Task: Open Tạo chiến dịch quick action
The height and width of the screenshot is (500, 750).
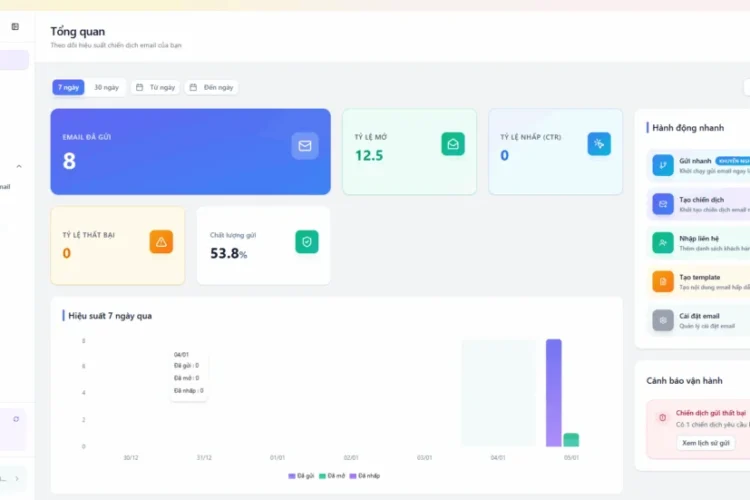Action: click(x=698, y=204)
